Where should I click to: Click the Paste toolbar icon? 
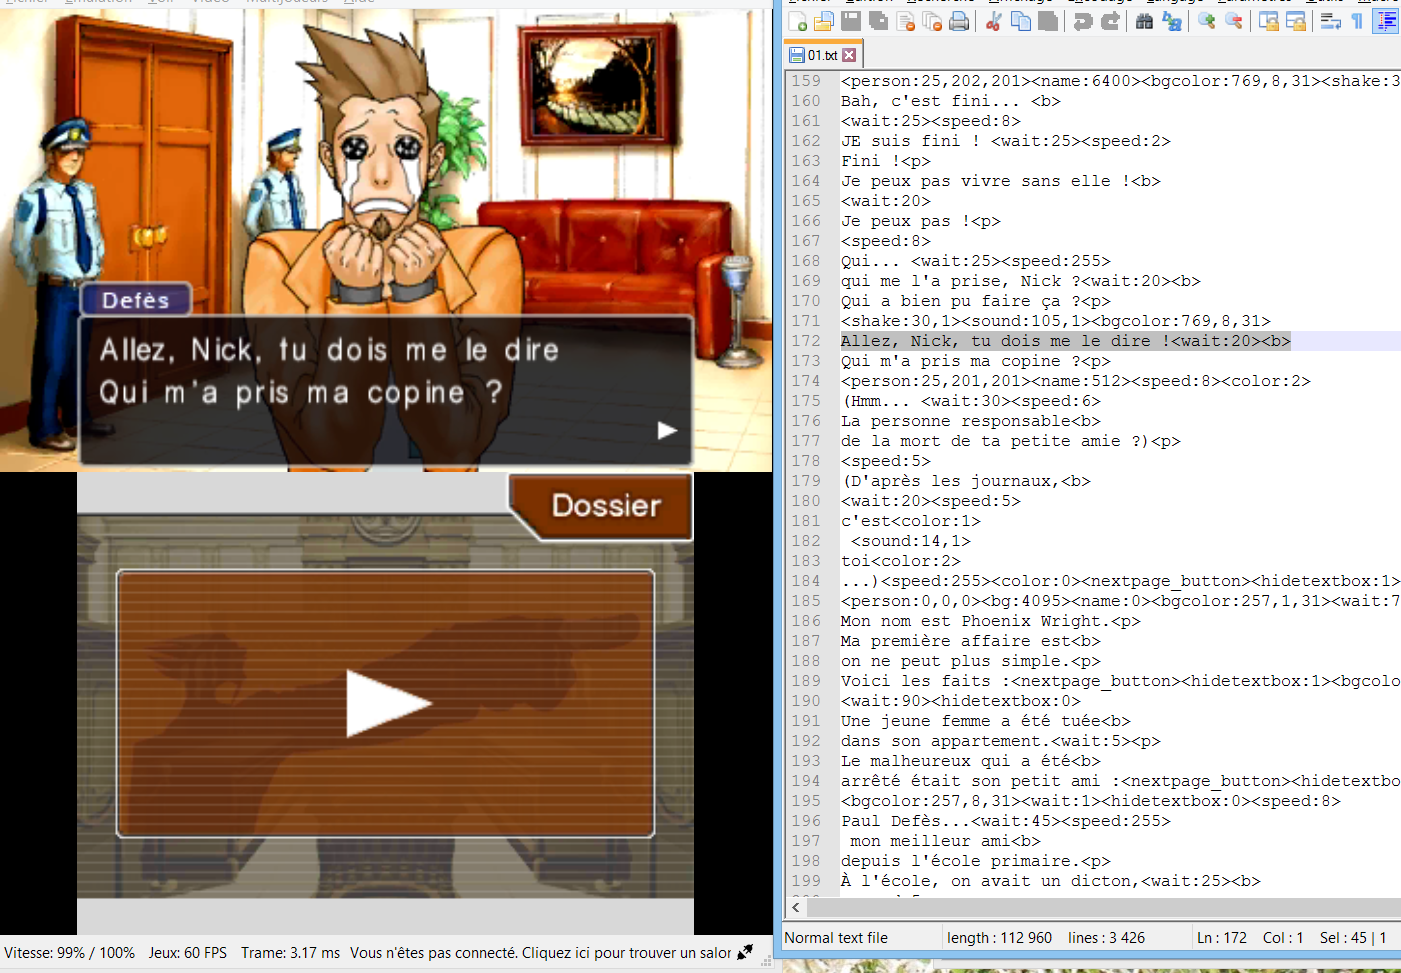[x=1047, y=21]
